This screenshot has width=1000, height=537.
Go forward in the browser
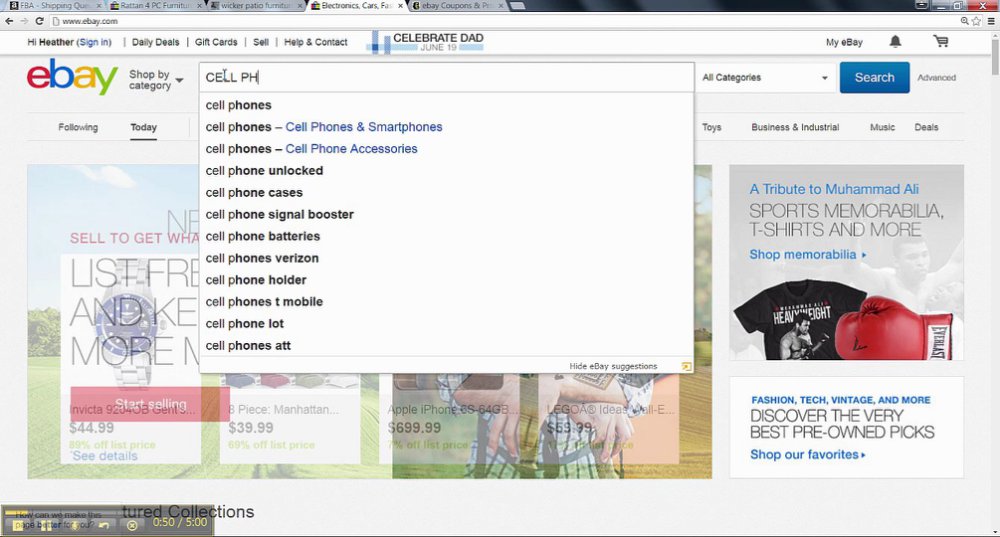[24, 21]
